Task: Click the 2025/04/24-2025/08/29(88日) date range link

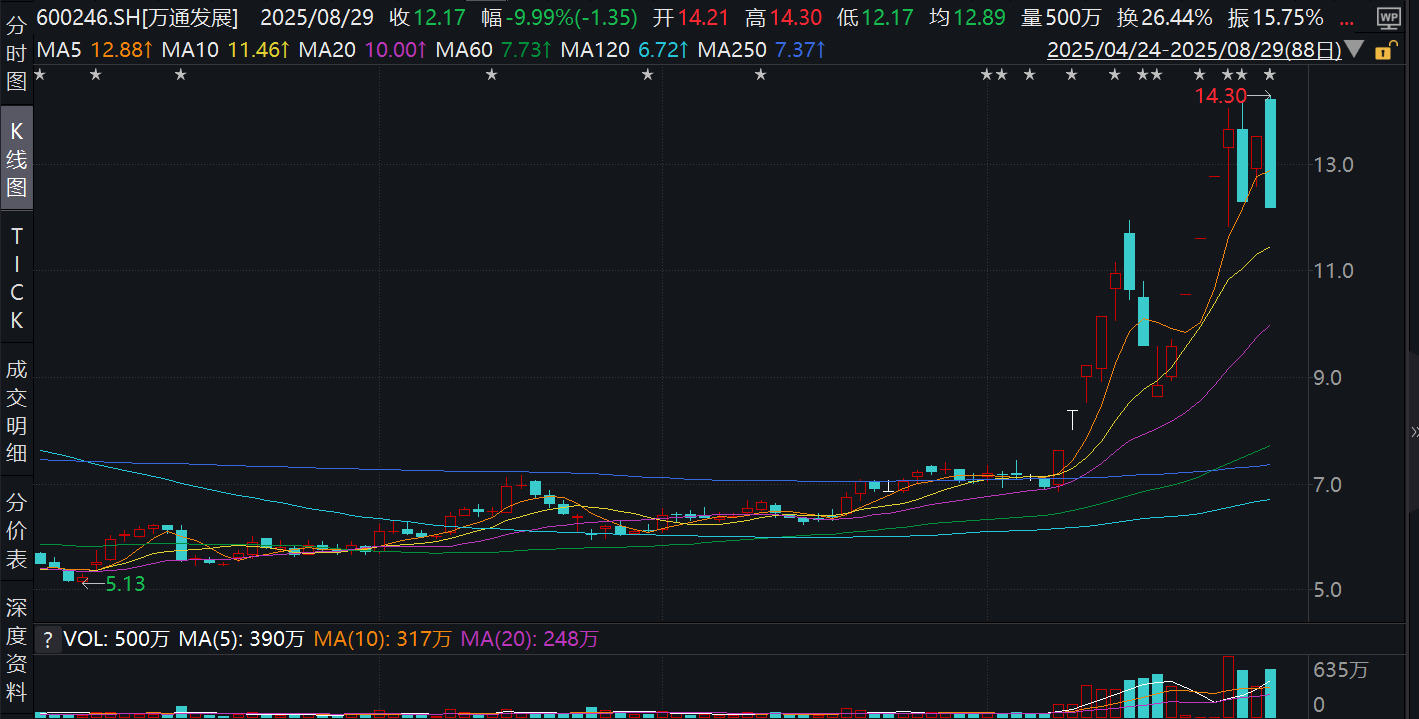Action: click(x=1193, y=50)
